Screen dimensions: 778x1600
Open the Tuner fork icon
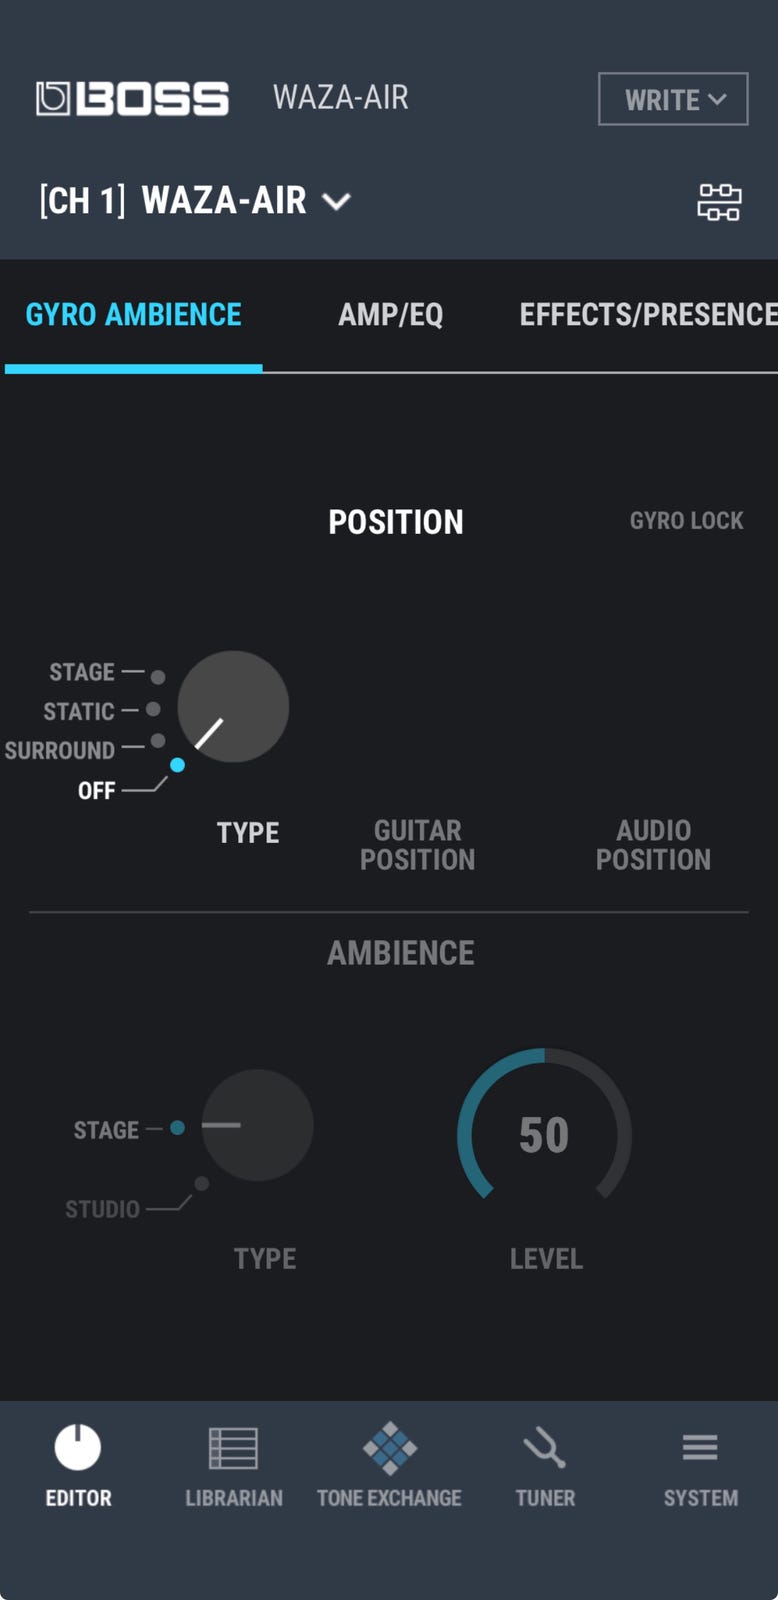pos(545,1447)
